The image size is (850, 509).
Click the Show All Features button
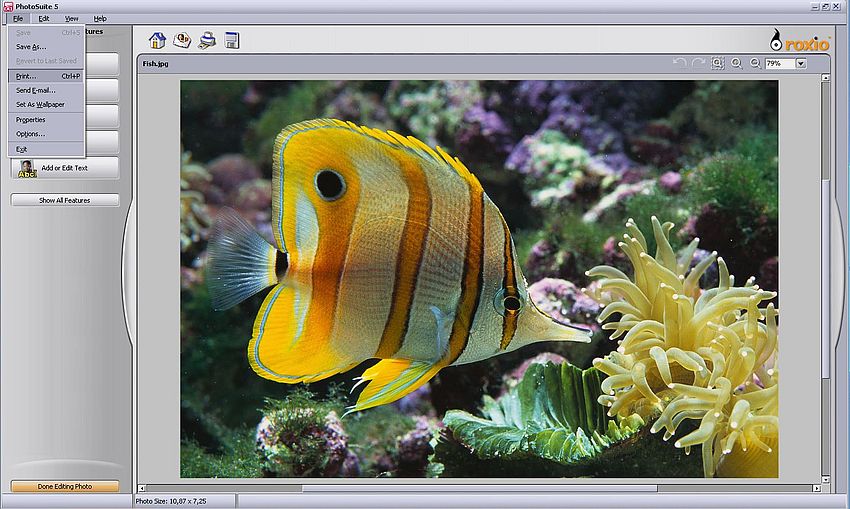click(x=65, y=200)
